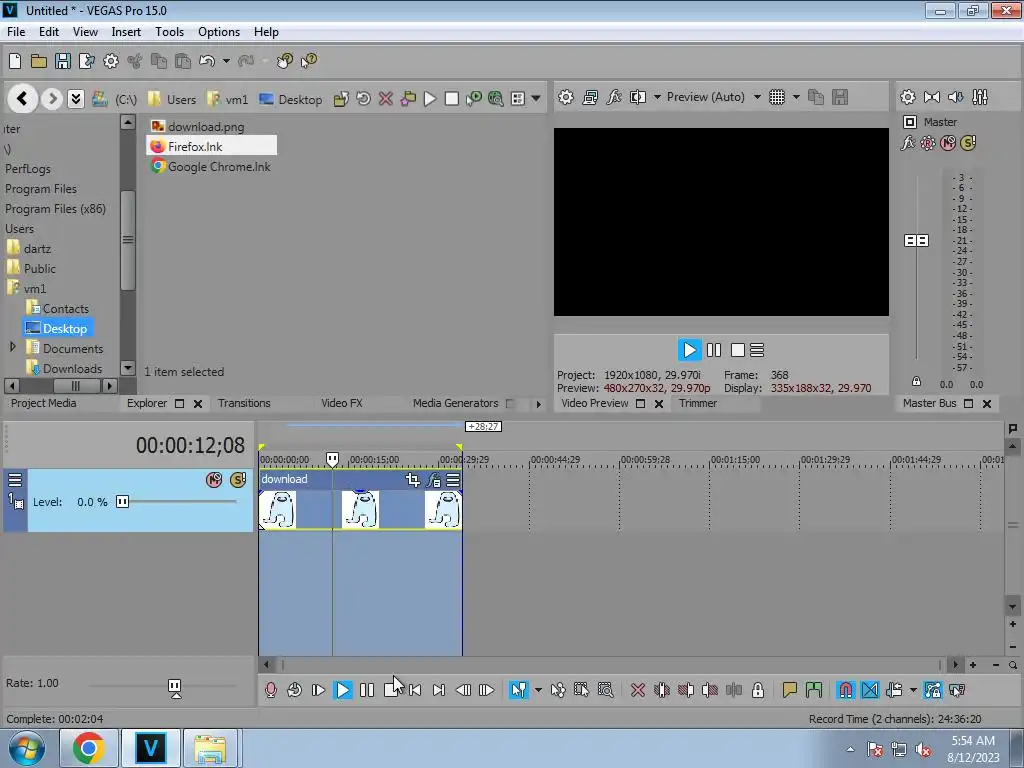Open the File menu
Image resolution: width=1024 pixels, height=768 pixels.
tap(16, 31)
